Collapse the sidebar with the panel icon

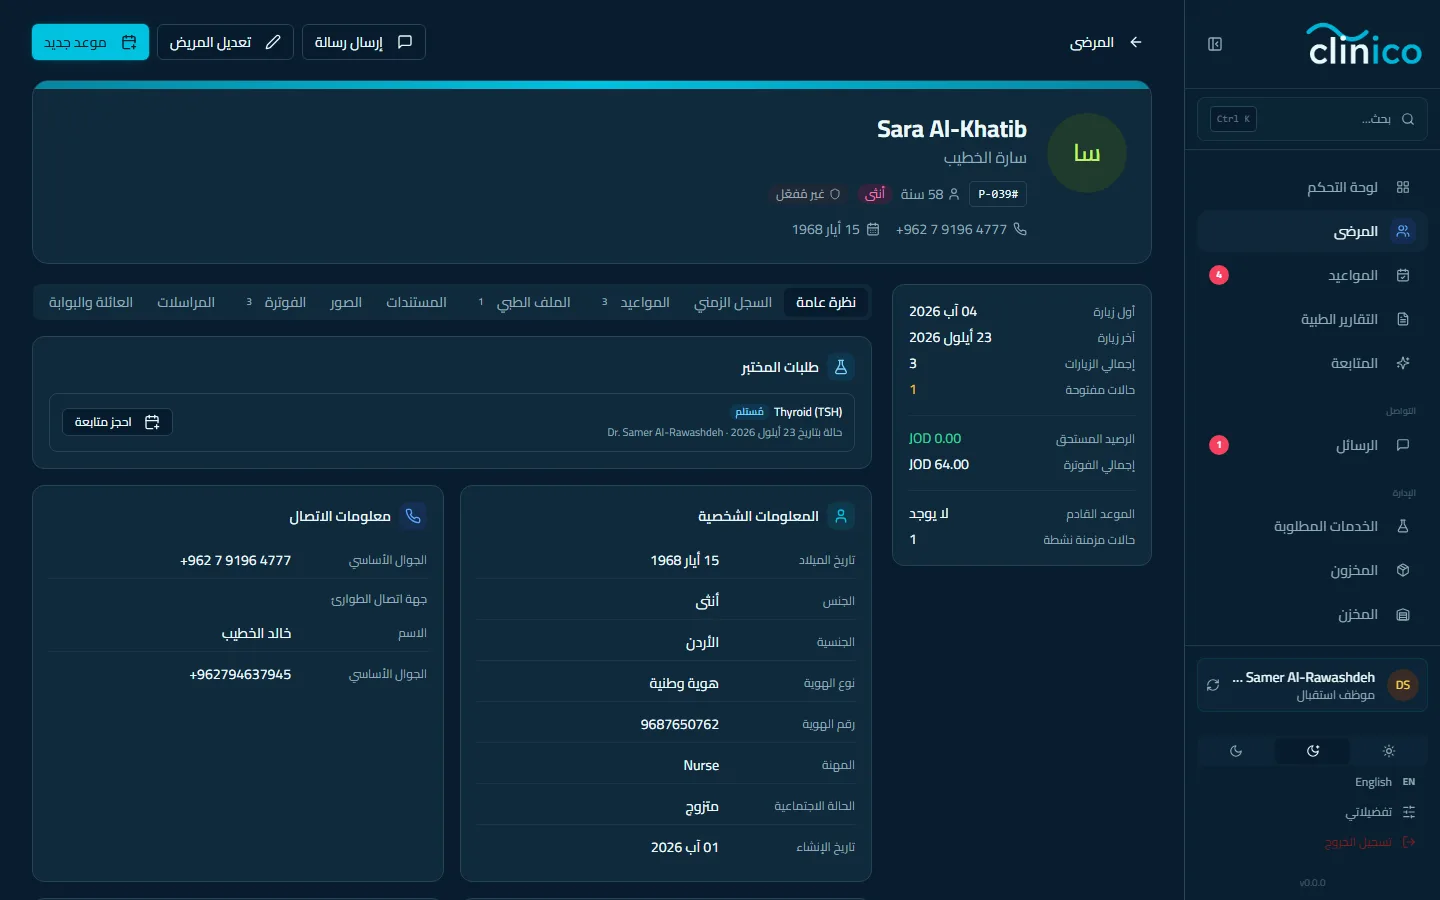(x=1215, y=44)
